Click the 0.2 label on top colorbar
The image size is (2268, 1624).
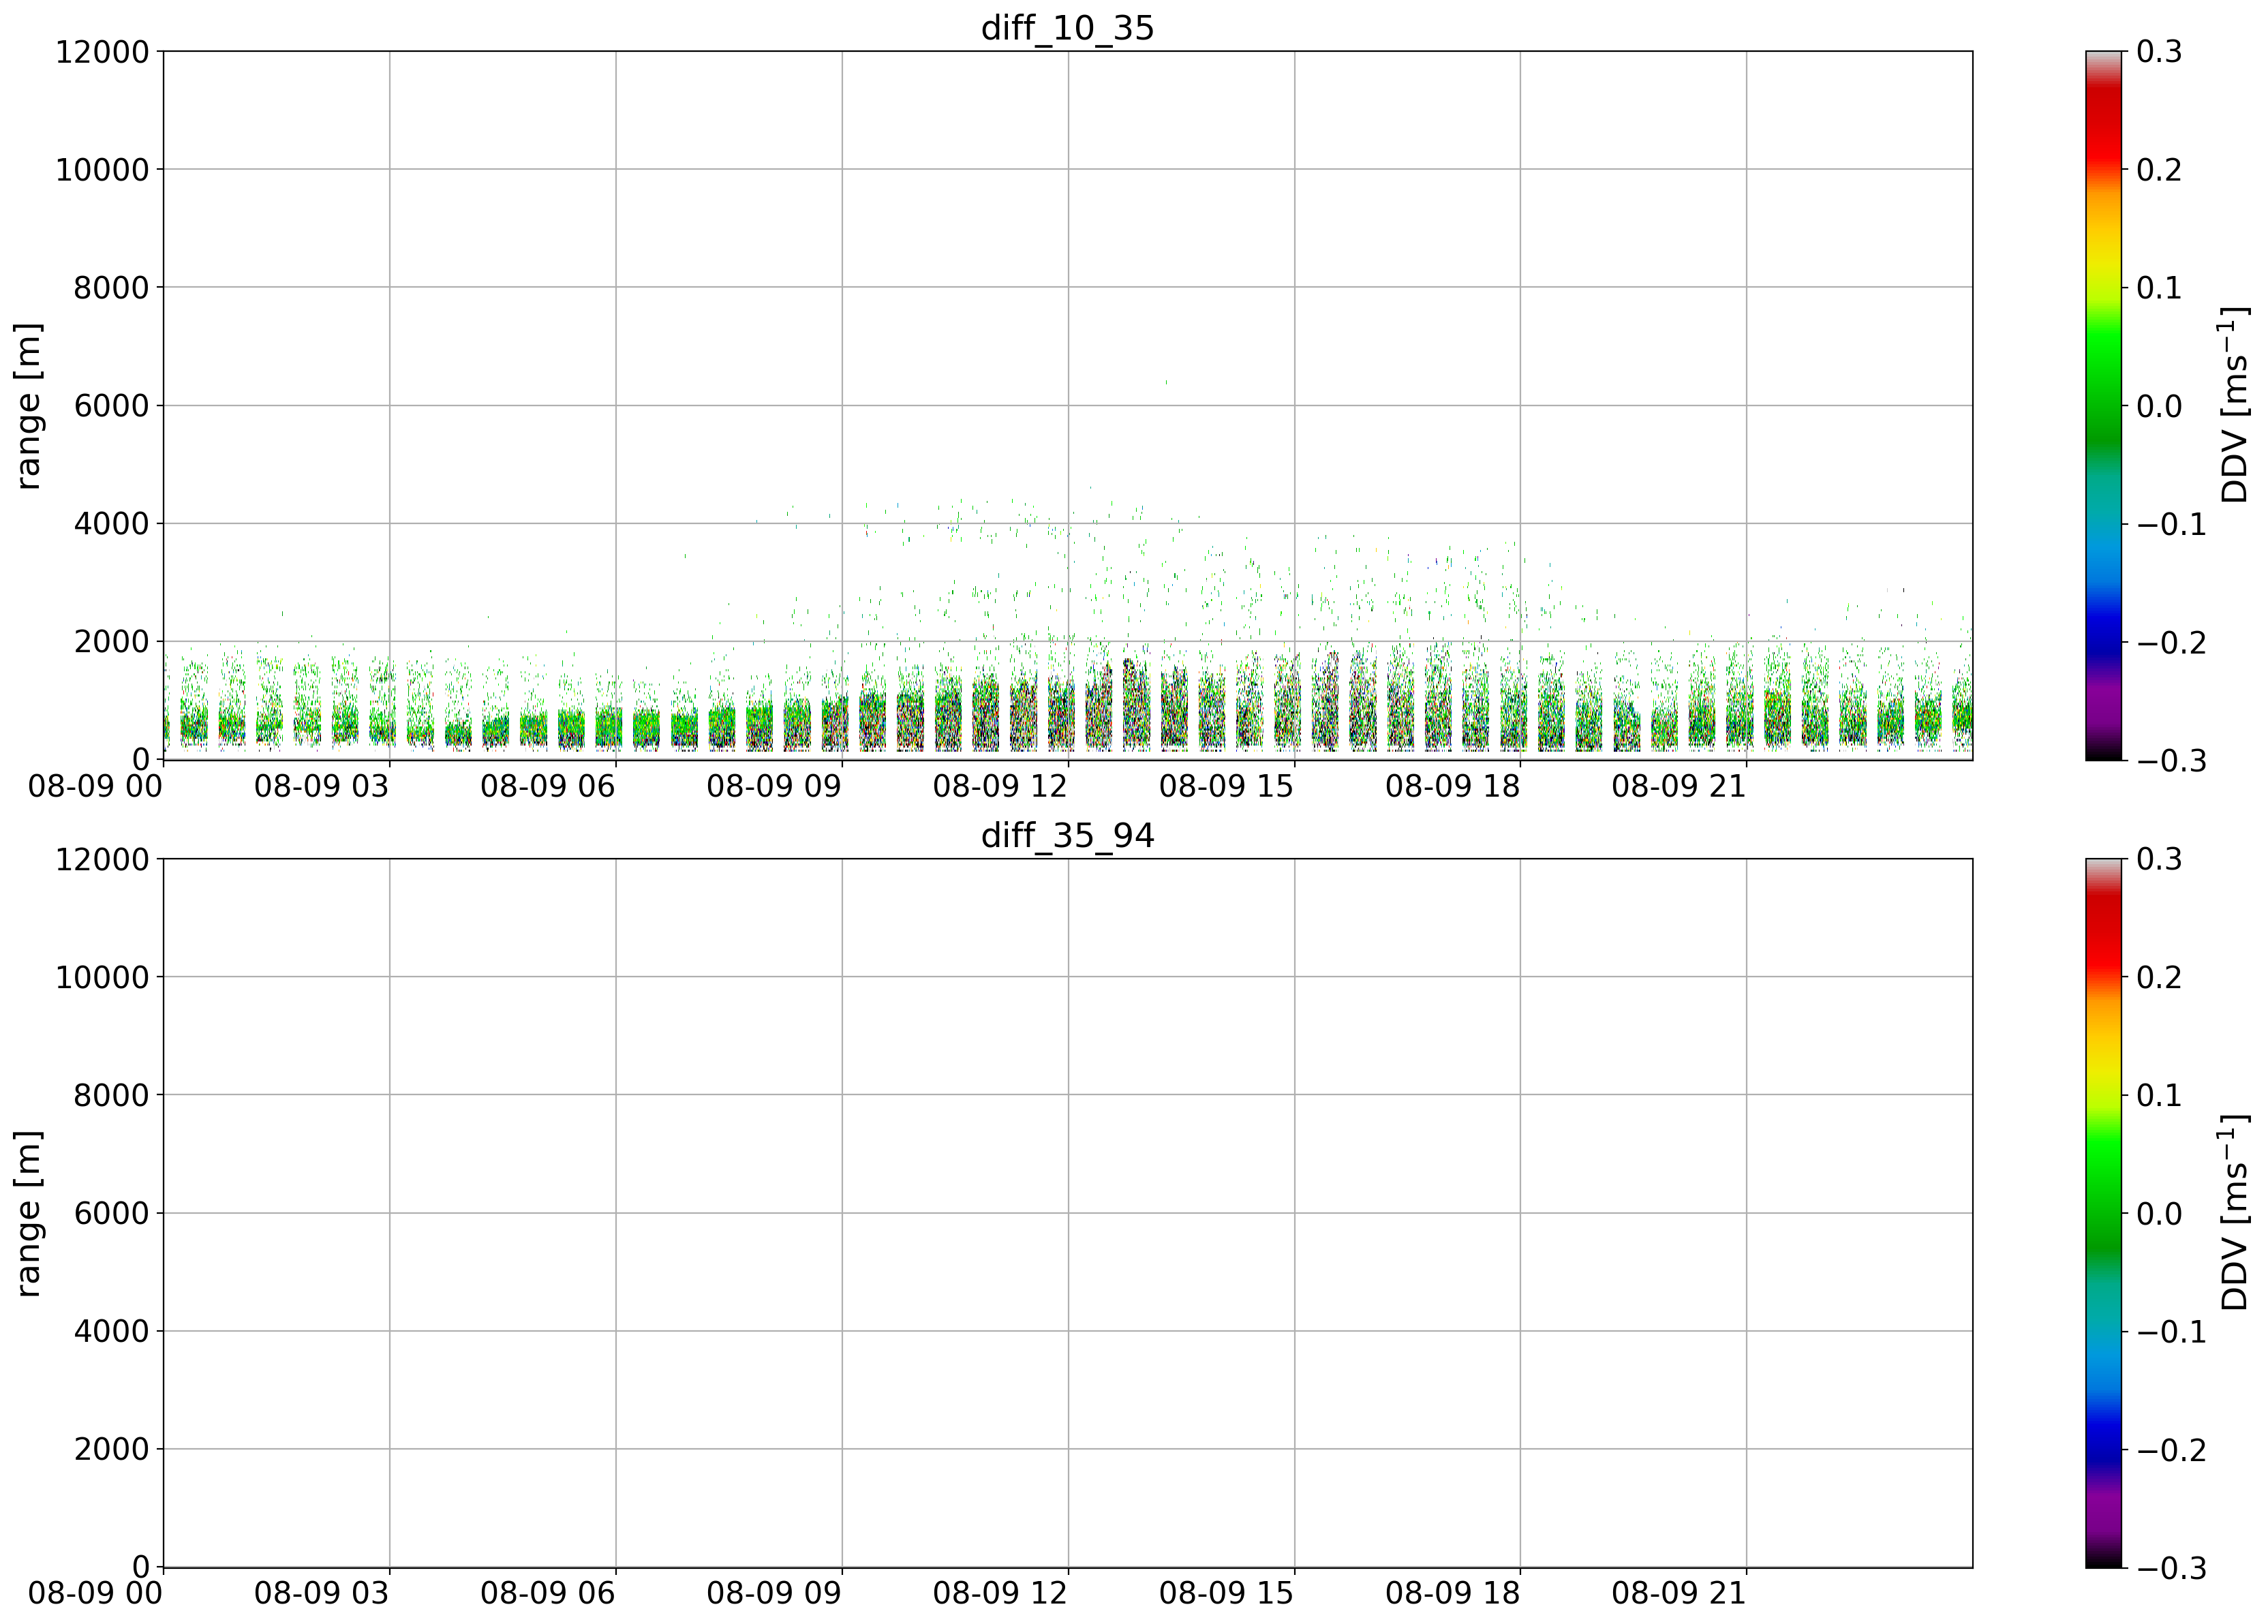point(2160,170)
